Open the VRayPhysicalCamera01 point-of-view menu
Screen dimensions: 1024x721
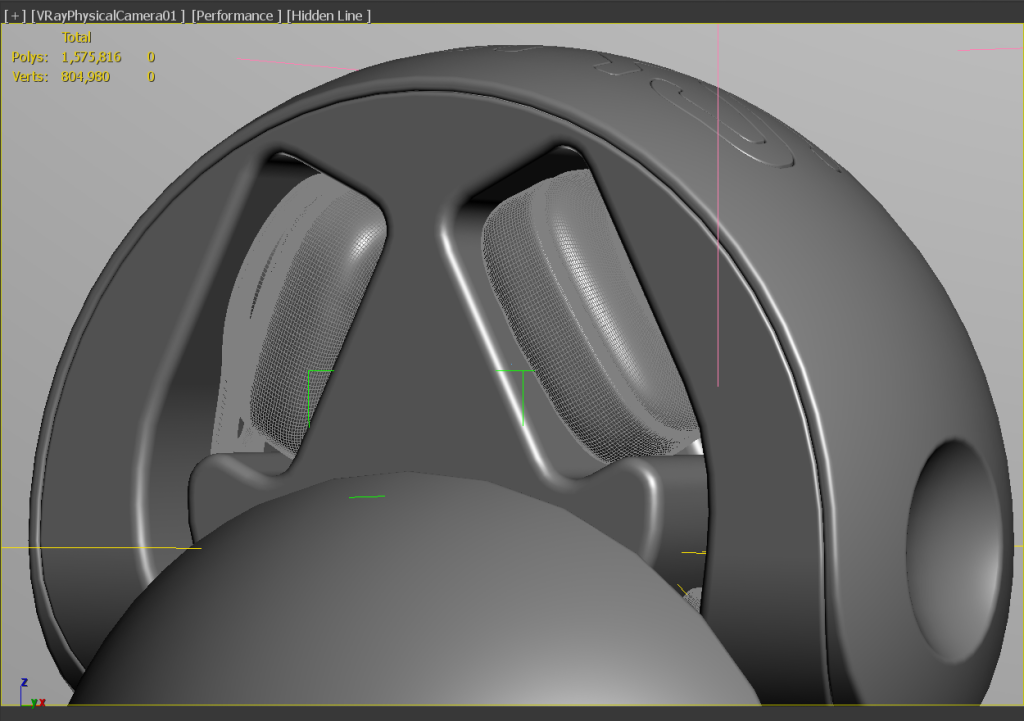click(x=108, y=16)
